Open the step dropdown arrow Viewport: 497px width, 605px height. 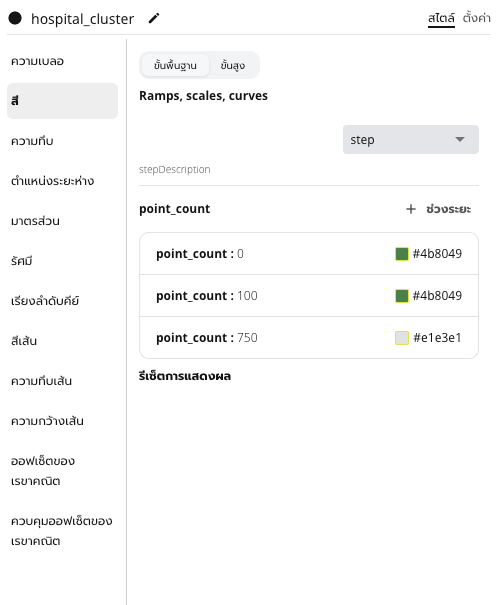pyautogui.click(x=460, y=139)
